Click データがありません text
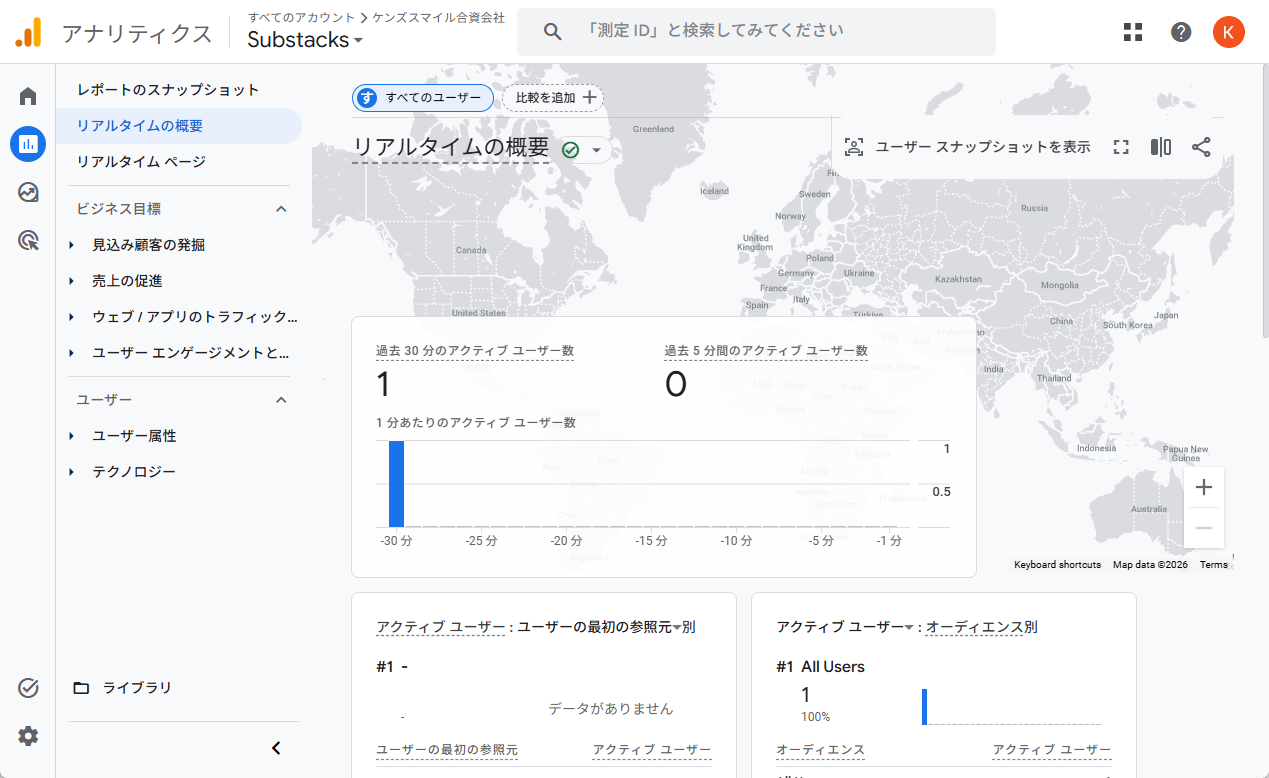 click(x=610, y=709)
